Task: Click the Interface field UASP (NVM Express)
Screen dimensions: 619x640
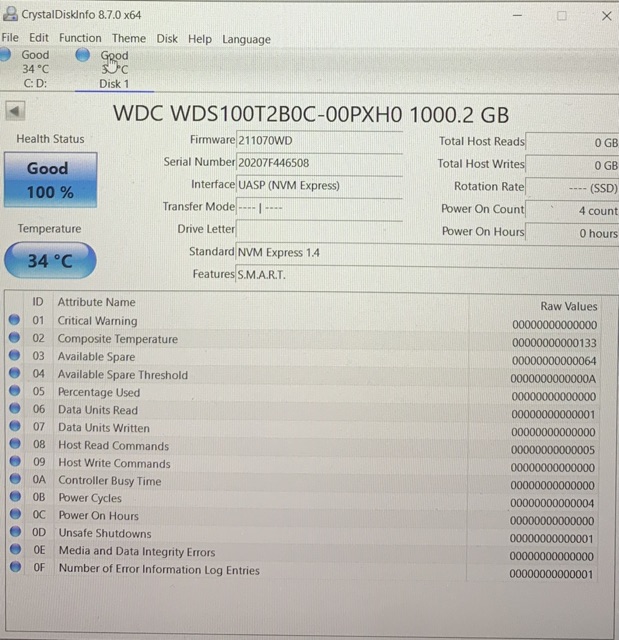Action: pyautogui.click(x=319, y=186)
